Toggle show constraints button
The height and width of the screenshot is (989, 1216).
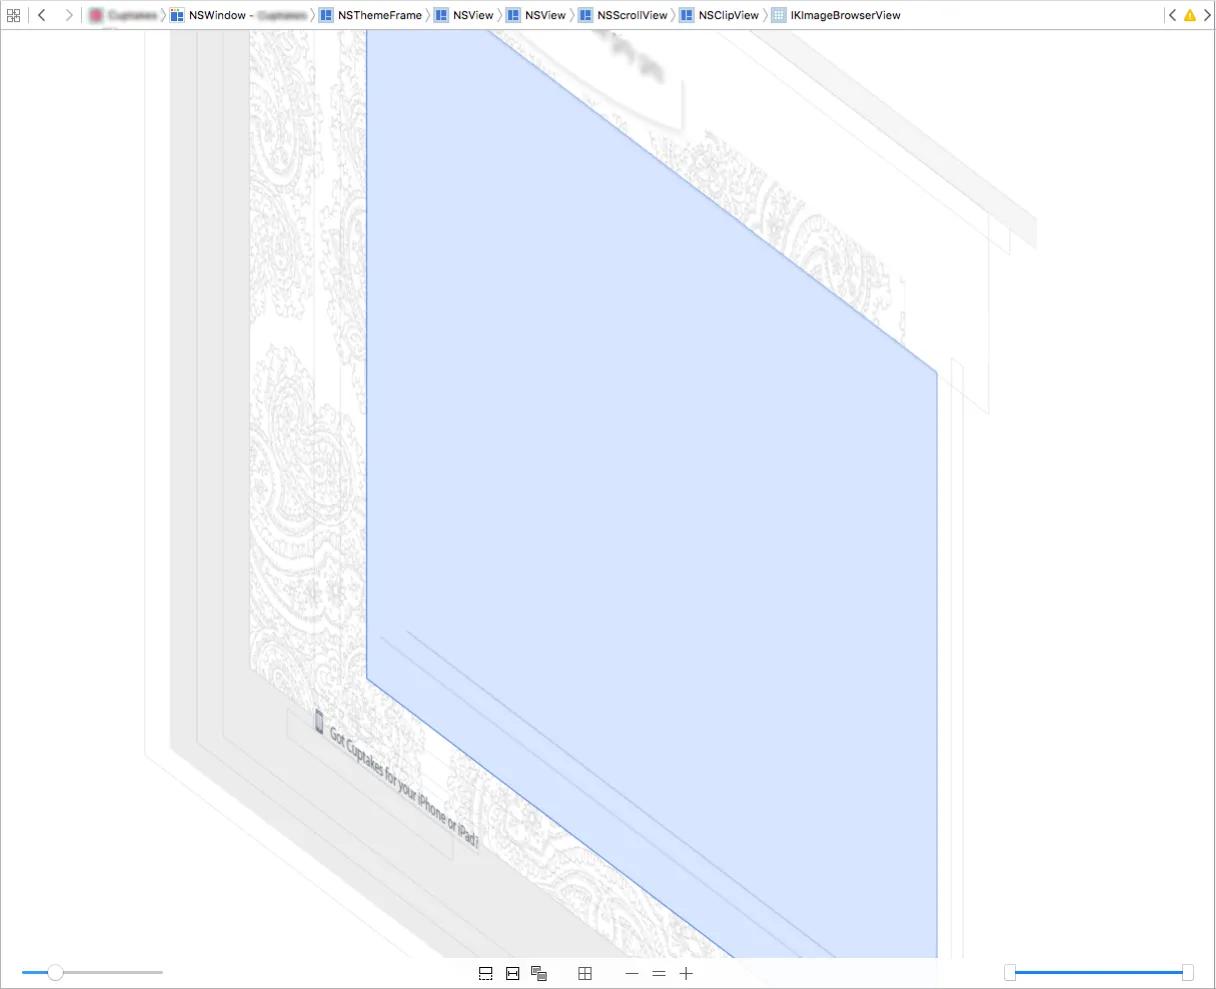tap(513, 973)
